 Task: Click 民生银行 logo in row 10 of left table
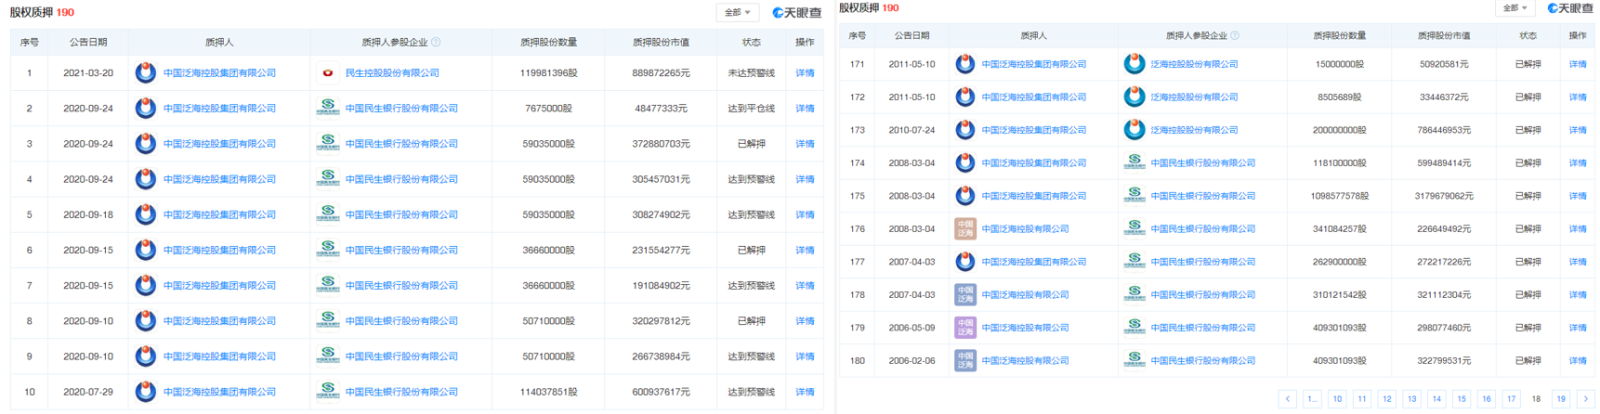point(328,391)
